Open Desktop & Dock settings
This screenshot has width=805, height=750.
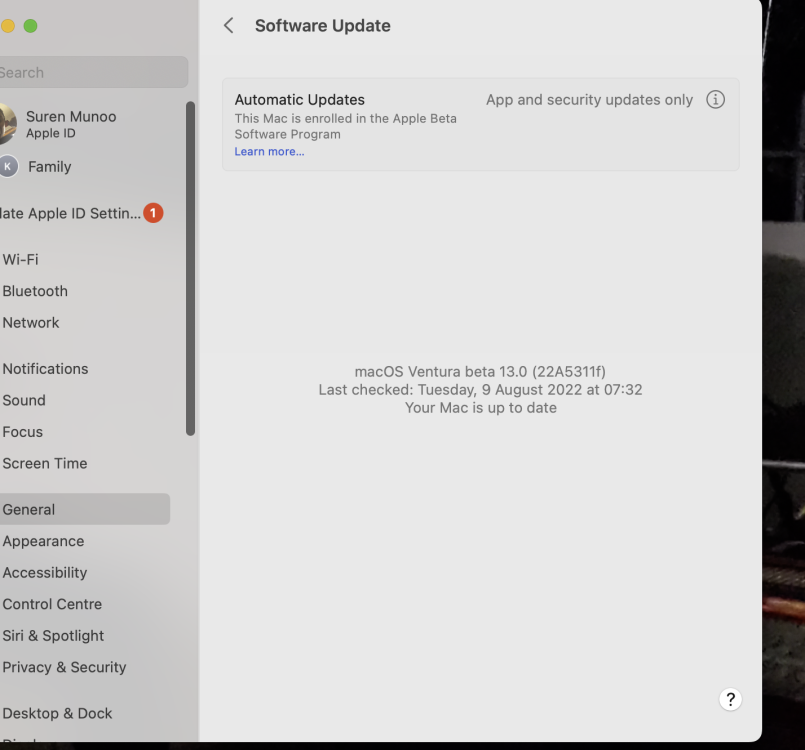(85, 713)
